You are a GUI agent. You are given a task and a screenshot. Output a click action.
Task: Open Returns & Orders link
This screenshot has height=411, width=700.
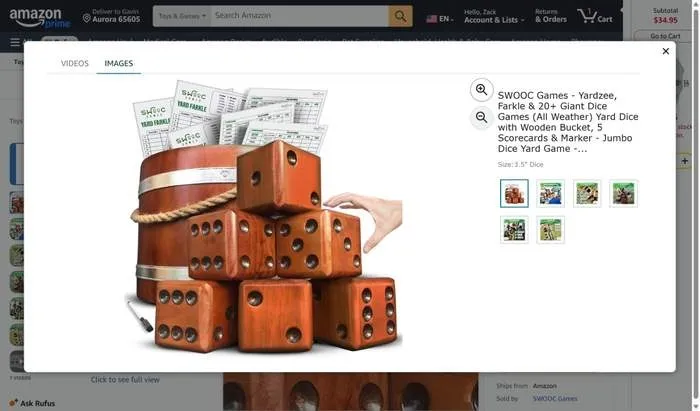(x=550, y=16)
